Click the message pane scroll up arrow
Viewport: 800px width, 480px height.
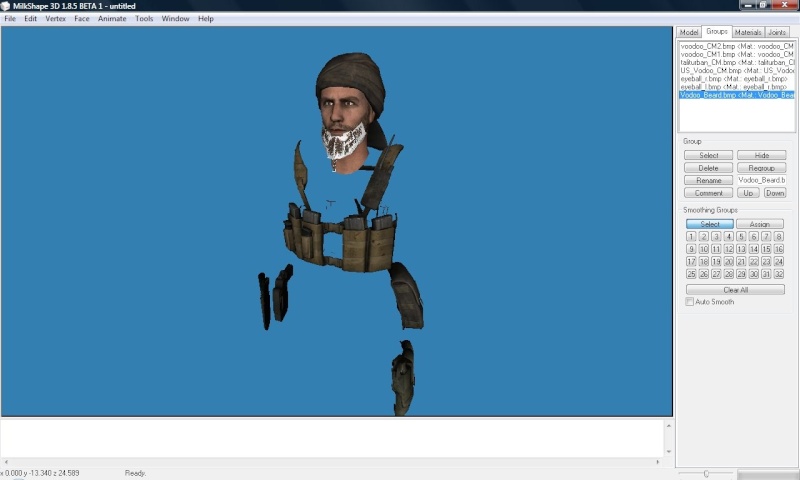point(668,425)
